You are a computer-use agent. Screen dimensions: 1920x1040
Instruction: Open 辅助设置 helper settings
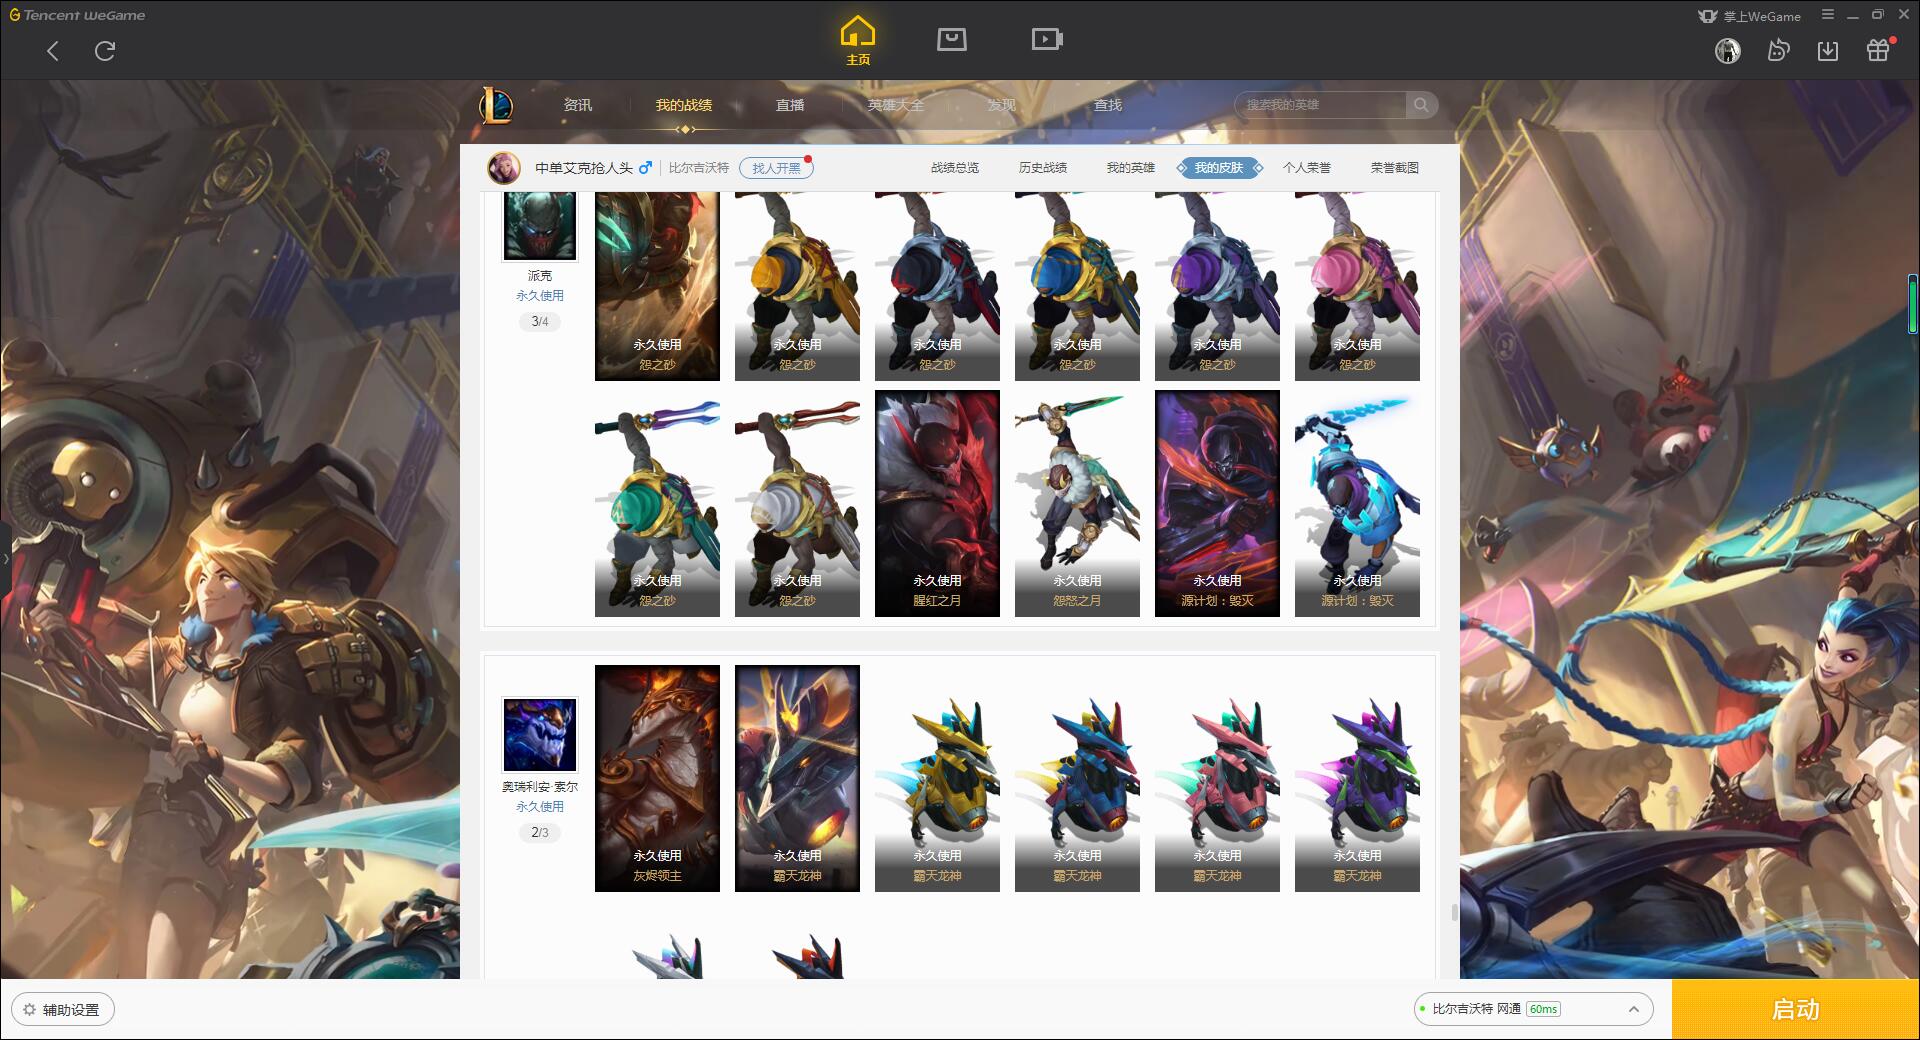pos(63,1010)
